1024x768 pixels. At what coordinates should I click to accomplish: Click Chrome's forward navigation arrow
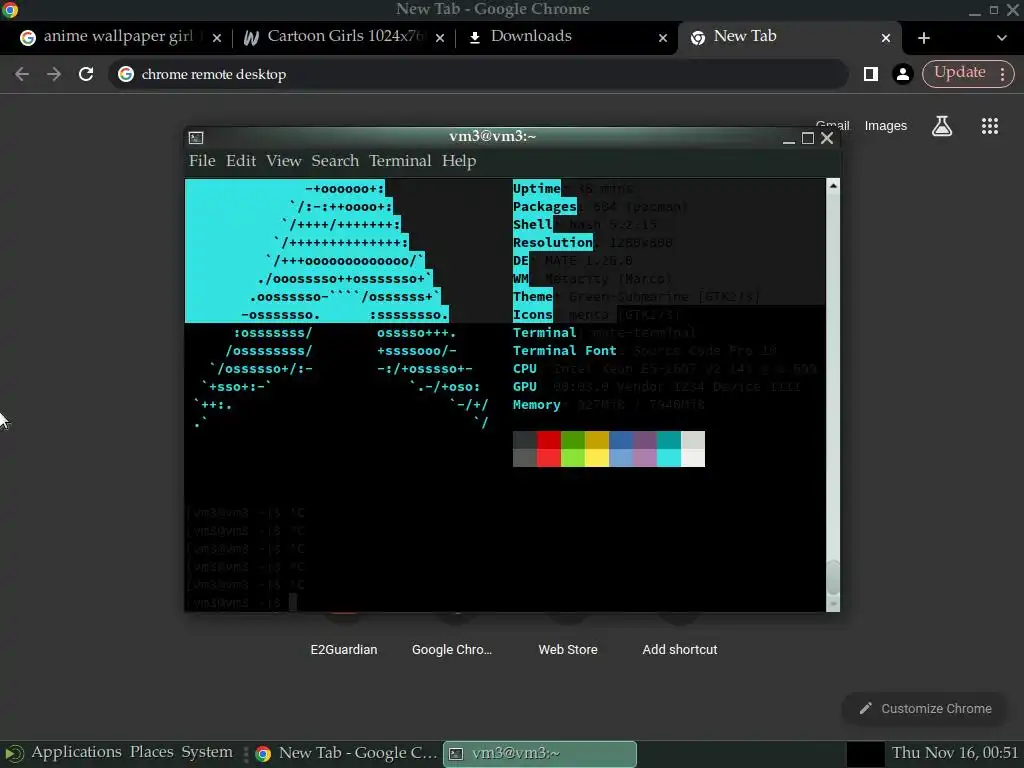pyautogui.click(x=54, y=74)
